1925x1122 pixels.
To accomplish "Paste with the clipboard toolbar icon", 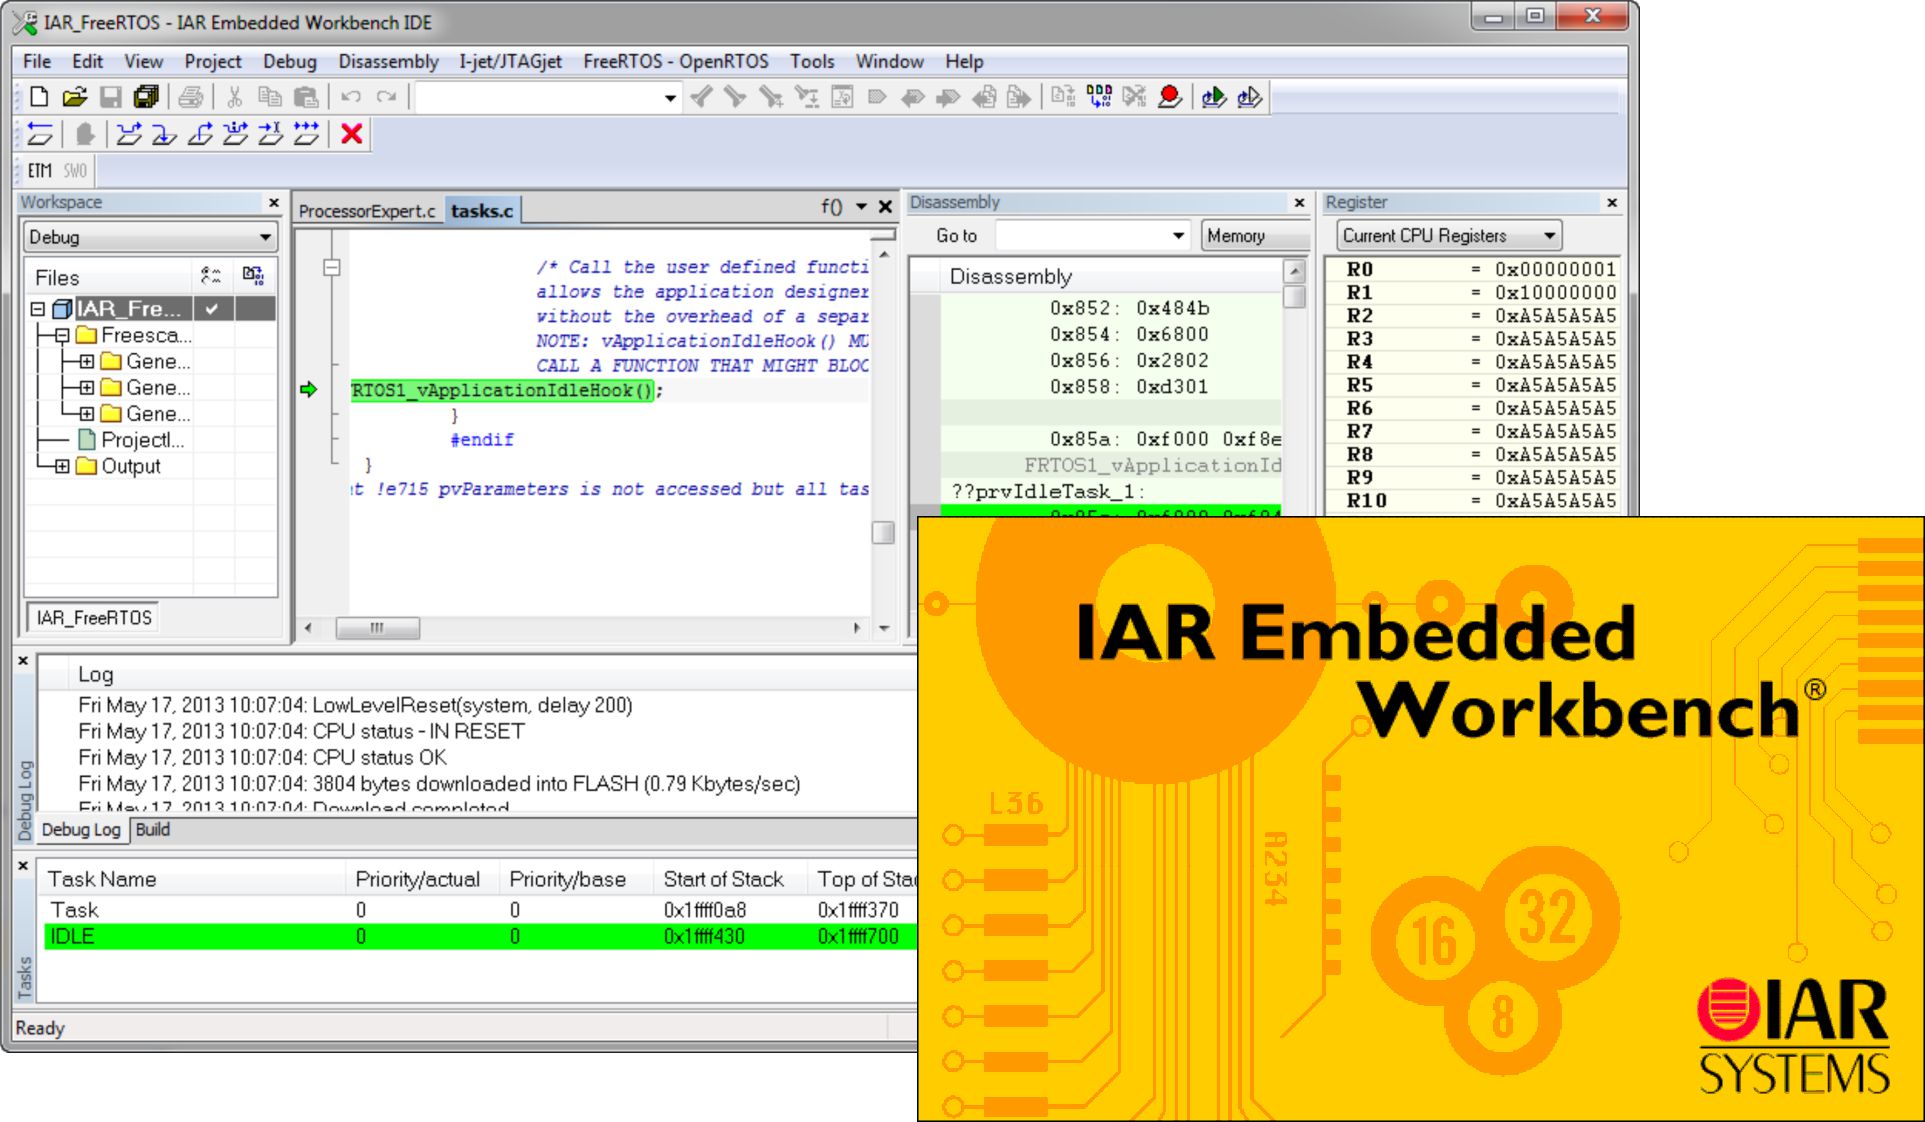I will (x=306, y=97).
